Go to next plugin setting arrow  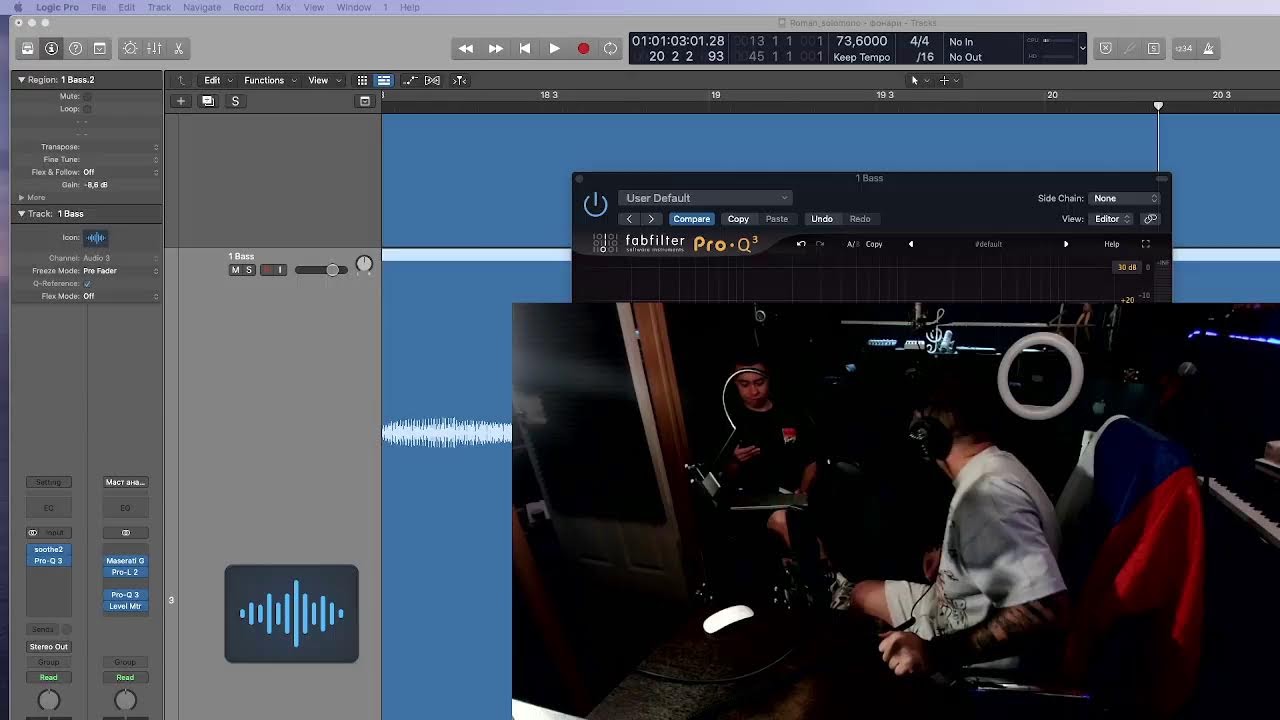point(651,219)
